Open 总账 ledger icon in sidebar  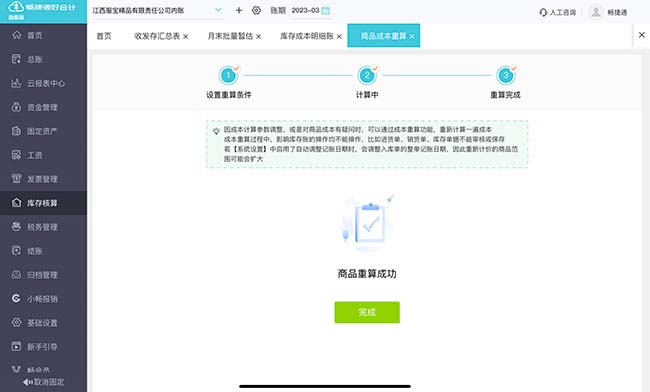coord(16,59)
